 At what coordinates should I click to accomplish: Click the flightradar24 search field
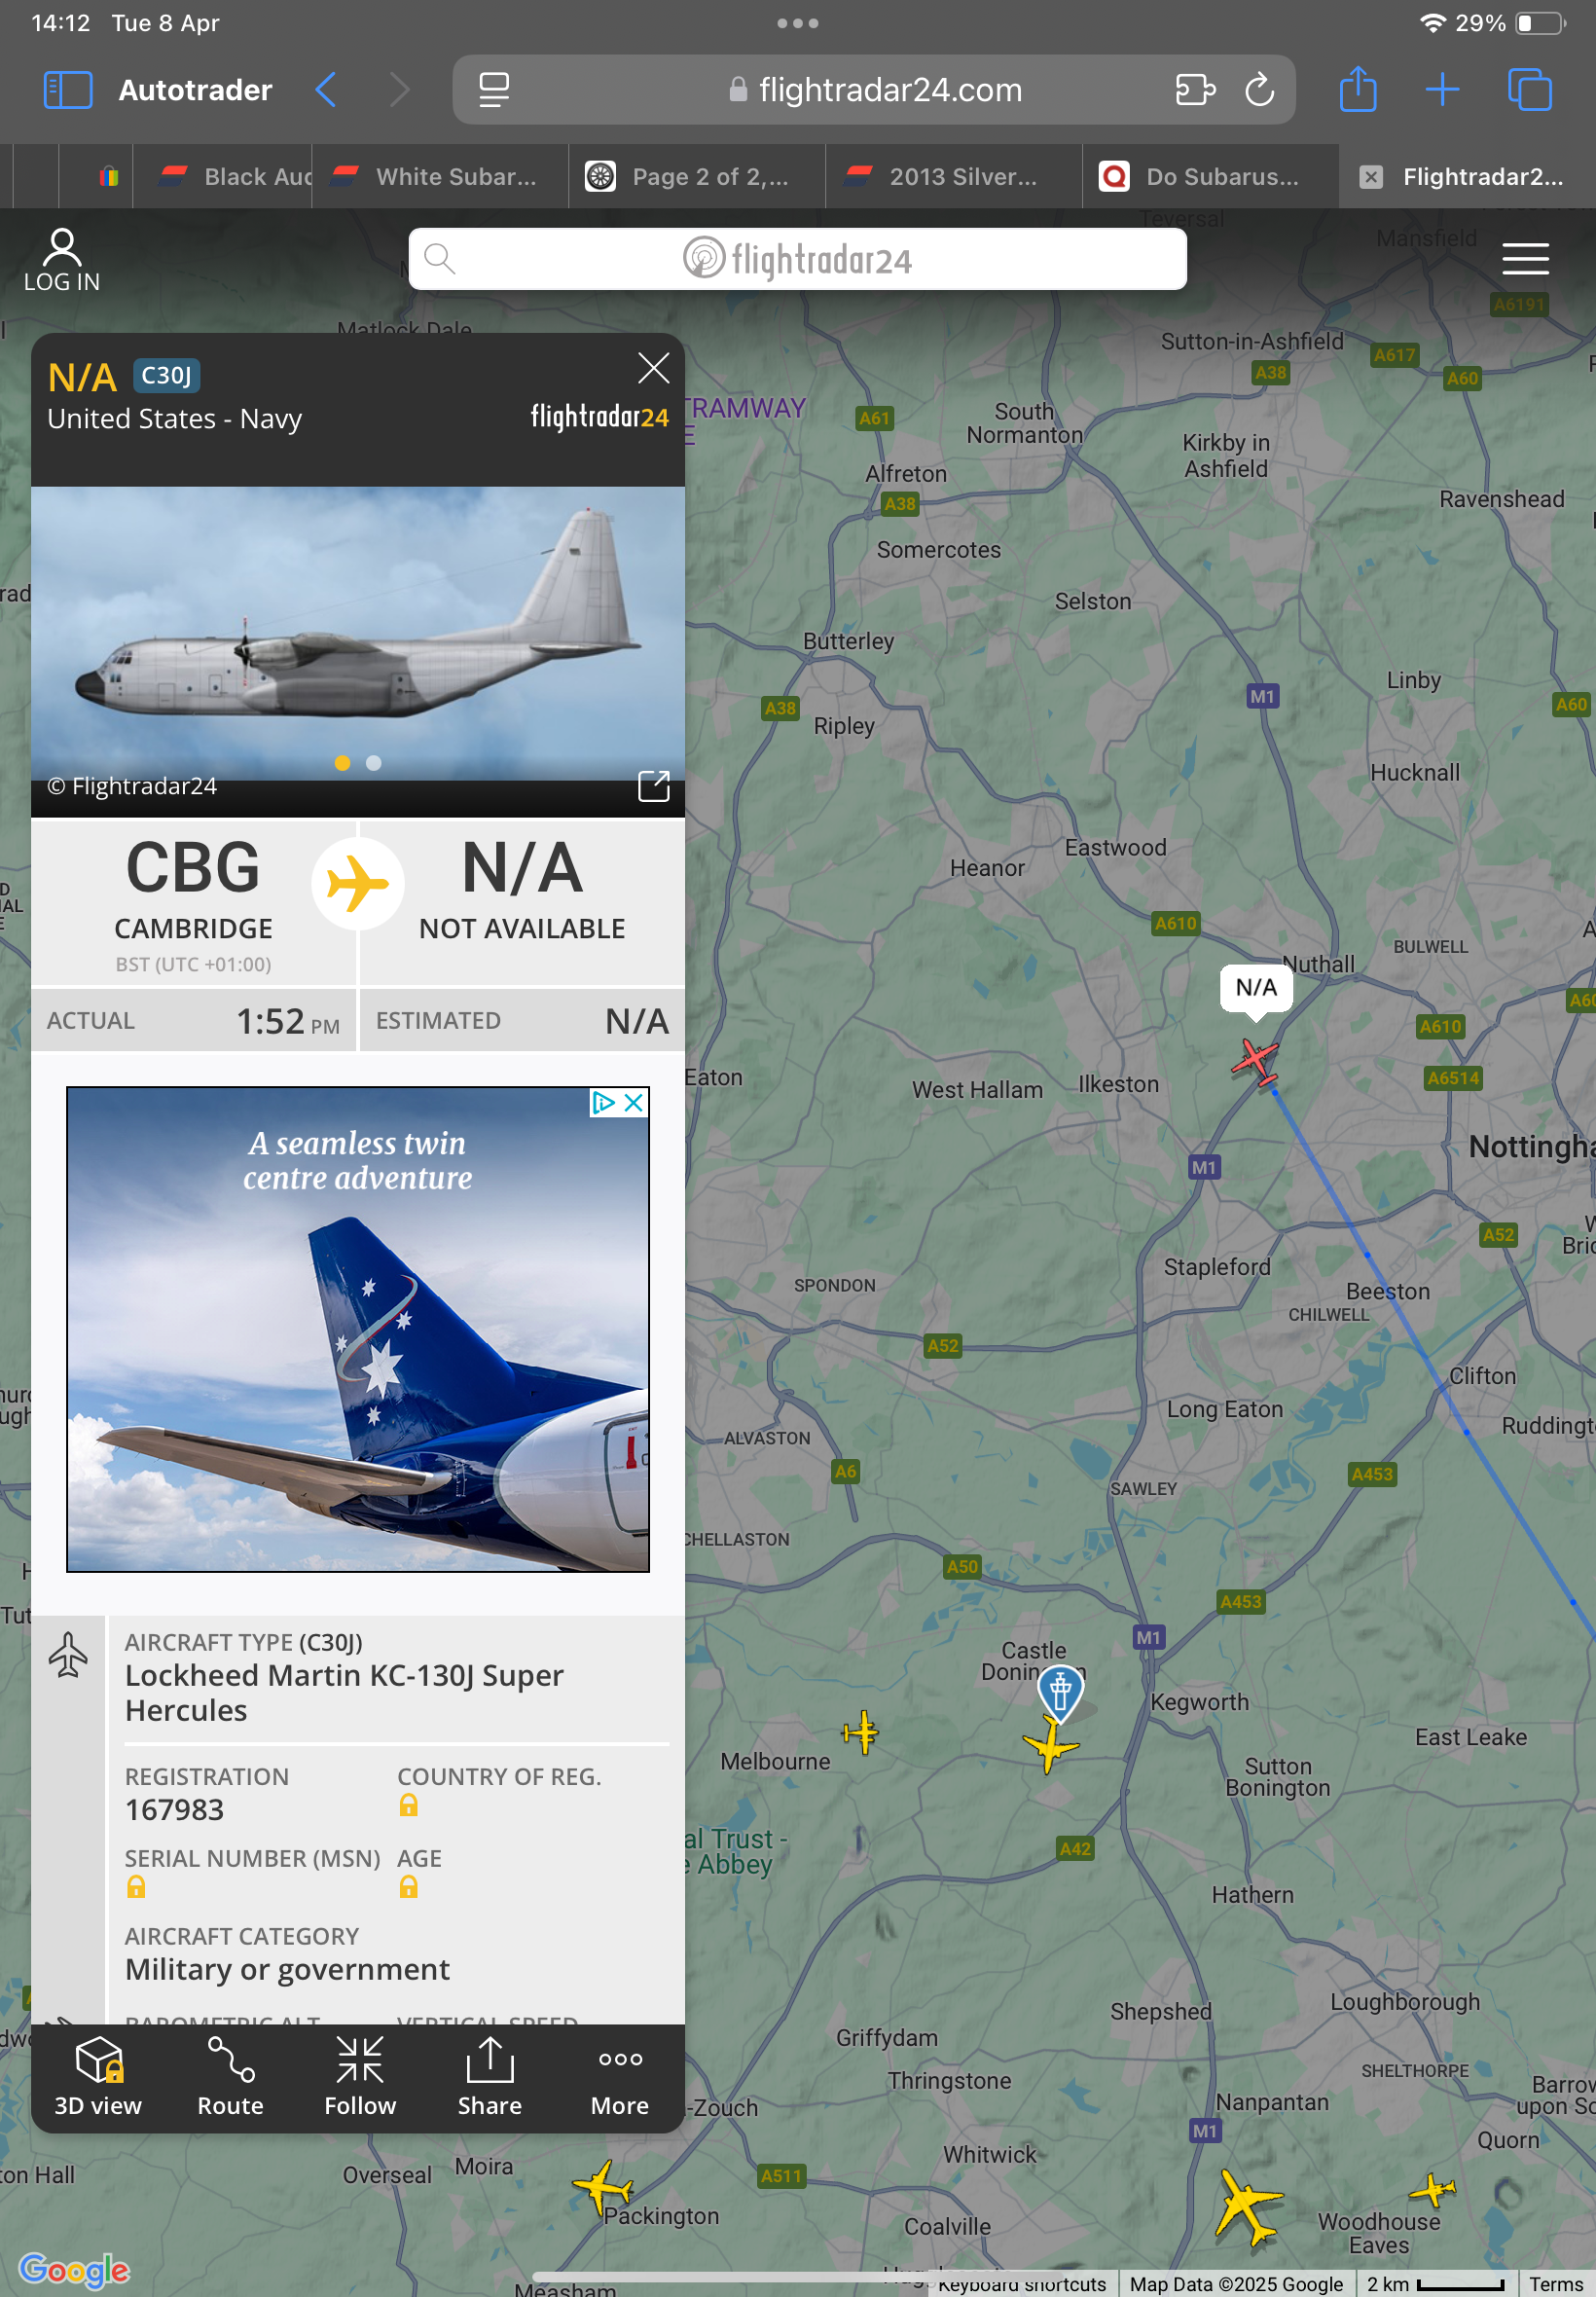pos(798,259)
